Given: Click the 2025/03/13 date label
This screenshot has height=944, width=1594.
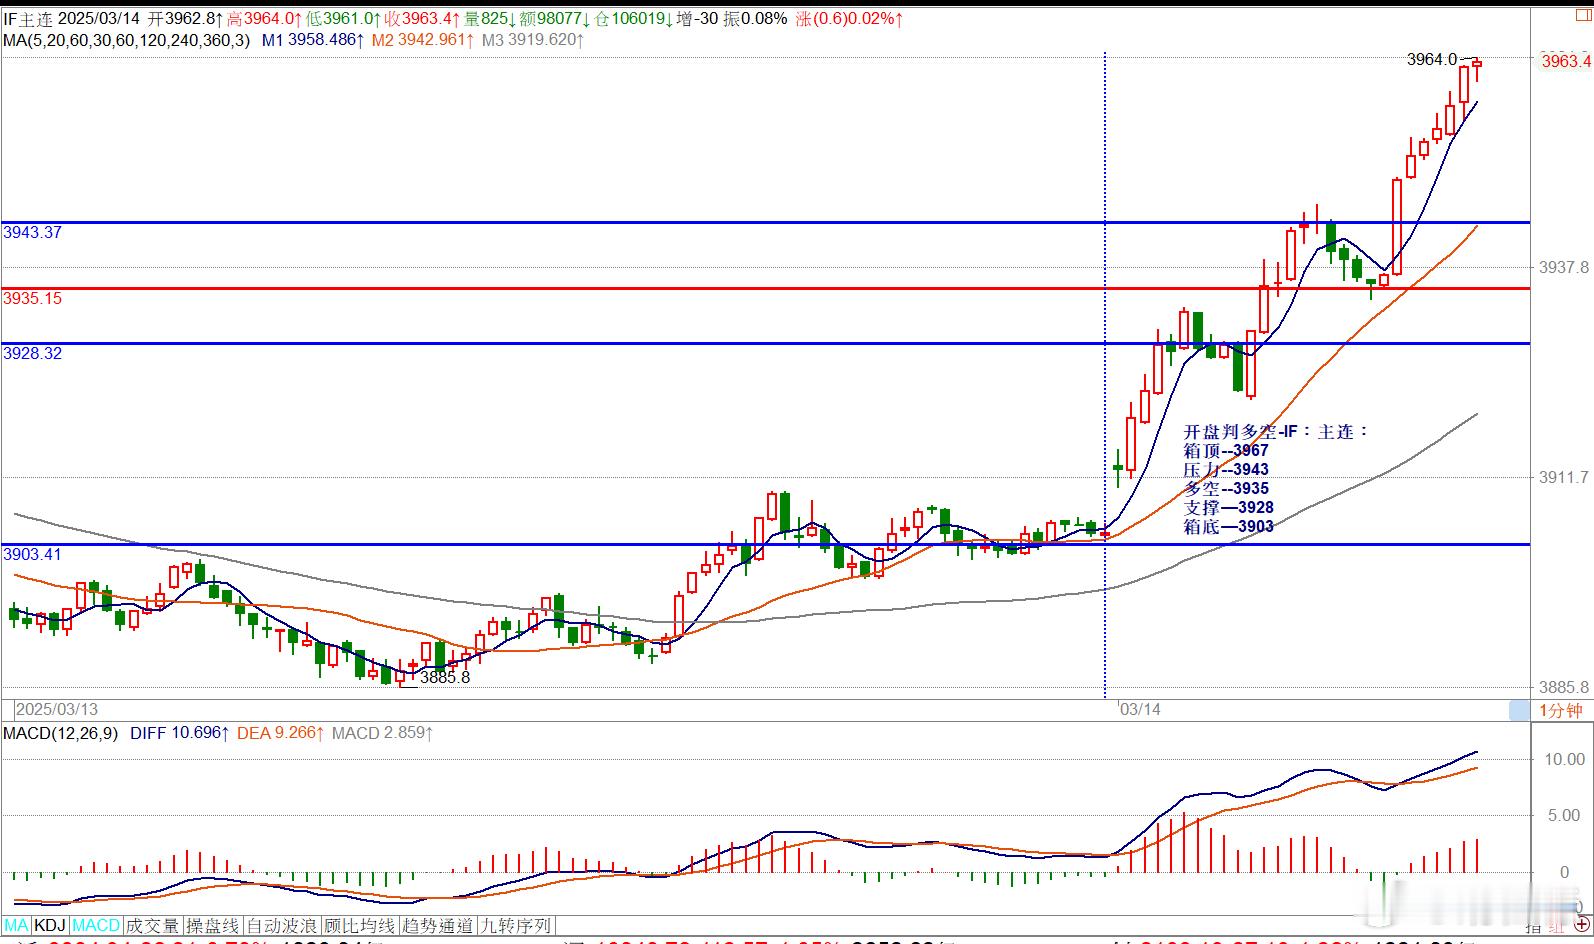Looking at the screenshot, I should coord(57,709).
